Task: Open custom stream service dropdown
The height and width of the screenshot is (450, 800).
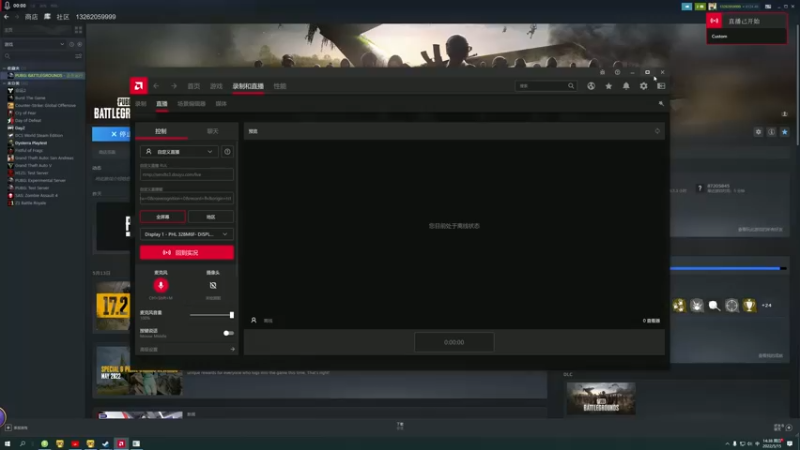Action: (x=179, y=152)
